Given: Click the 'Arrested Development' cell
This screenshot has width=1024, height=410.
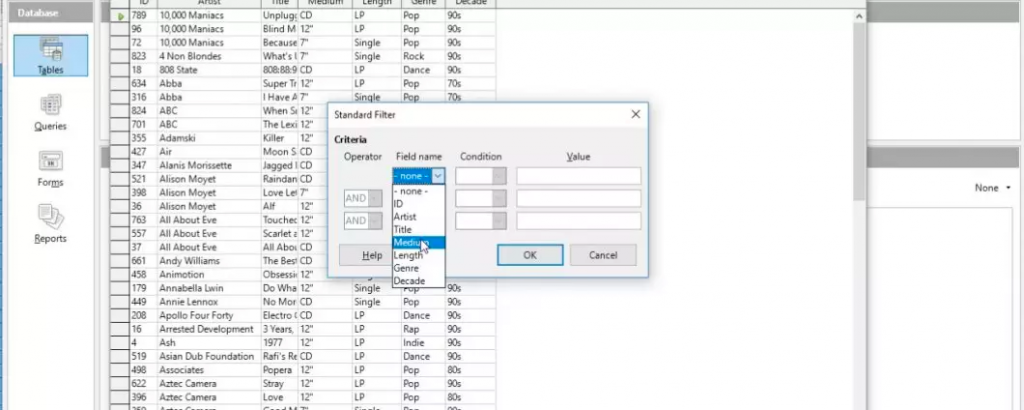Looking at the screenshot, I should pos(209,329).
